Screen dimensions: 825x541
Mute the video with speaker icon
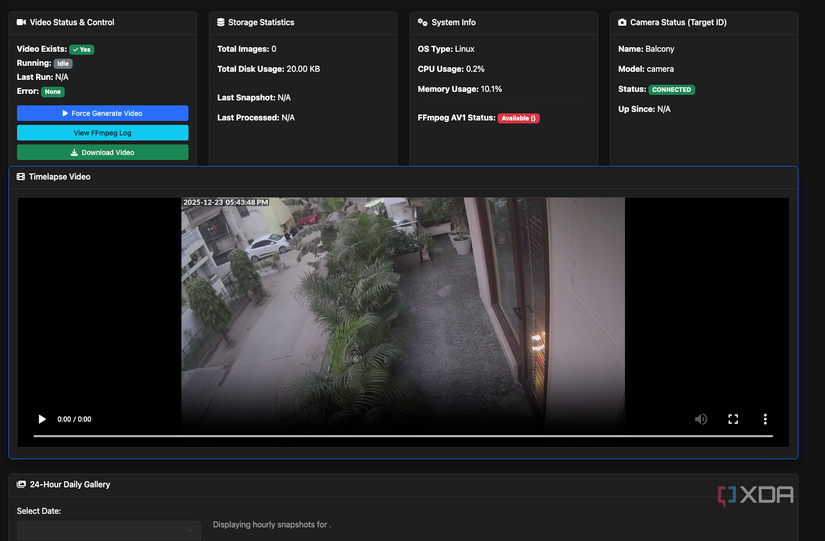click(701, 419)
